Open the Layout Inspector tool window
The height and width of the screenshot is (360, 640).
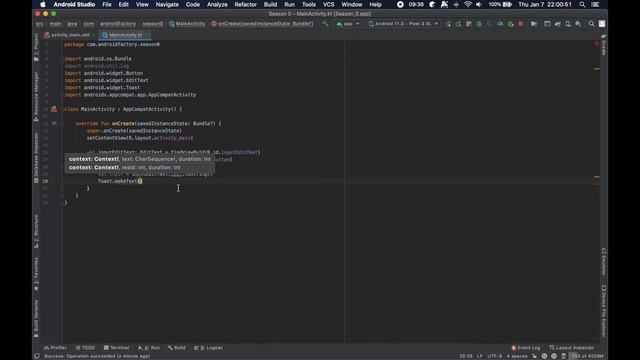click(x=571, y=348)
